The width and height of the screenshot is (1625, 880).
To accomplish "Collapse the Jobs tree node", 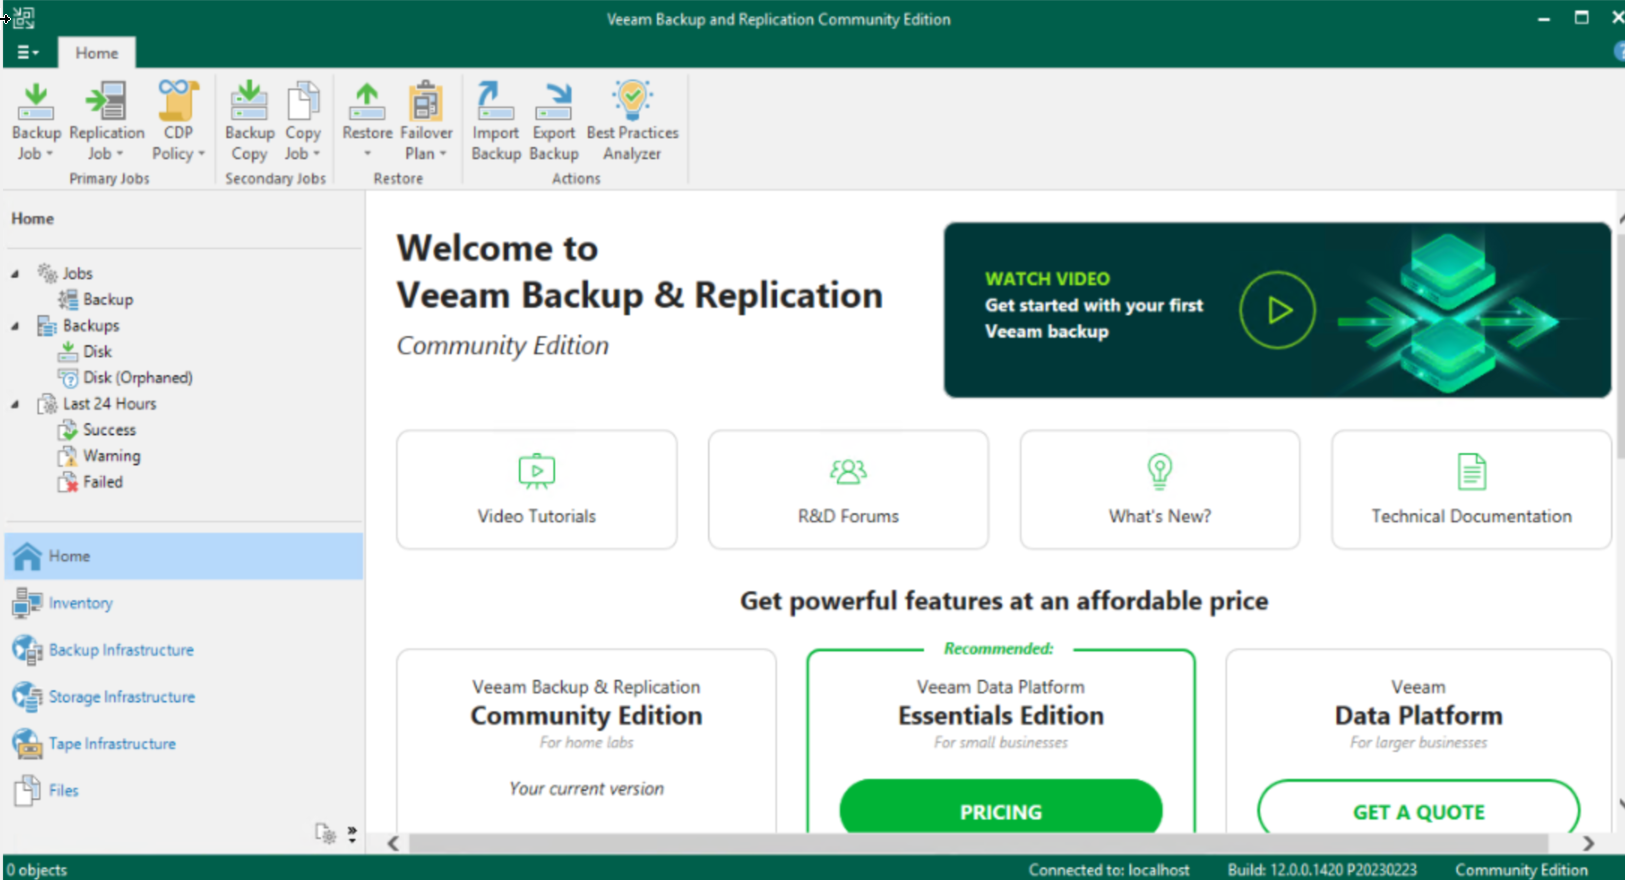I will pyautogui.click(x=15, y=274).
